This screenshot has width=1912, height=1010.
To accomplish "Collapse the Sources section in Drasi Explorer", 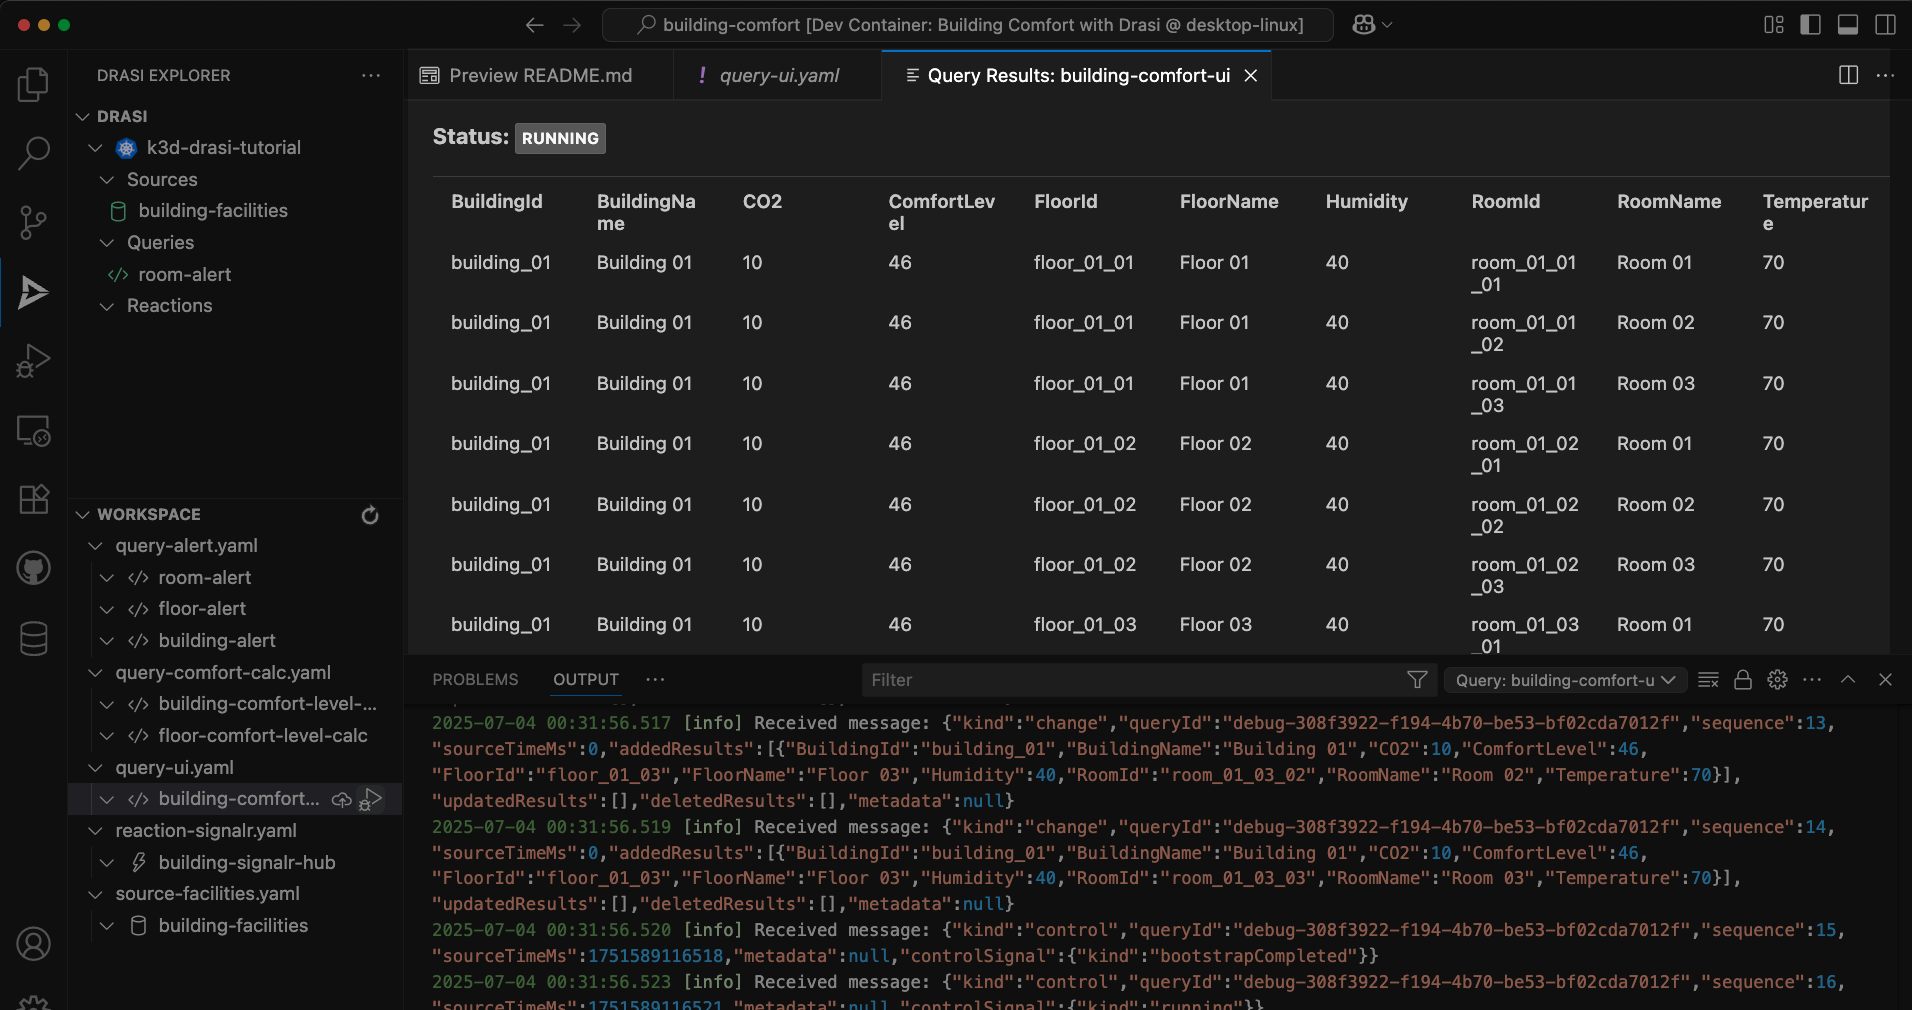I will click(x=107, y=180).
